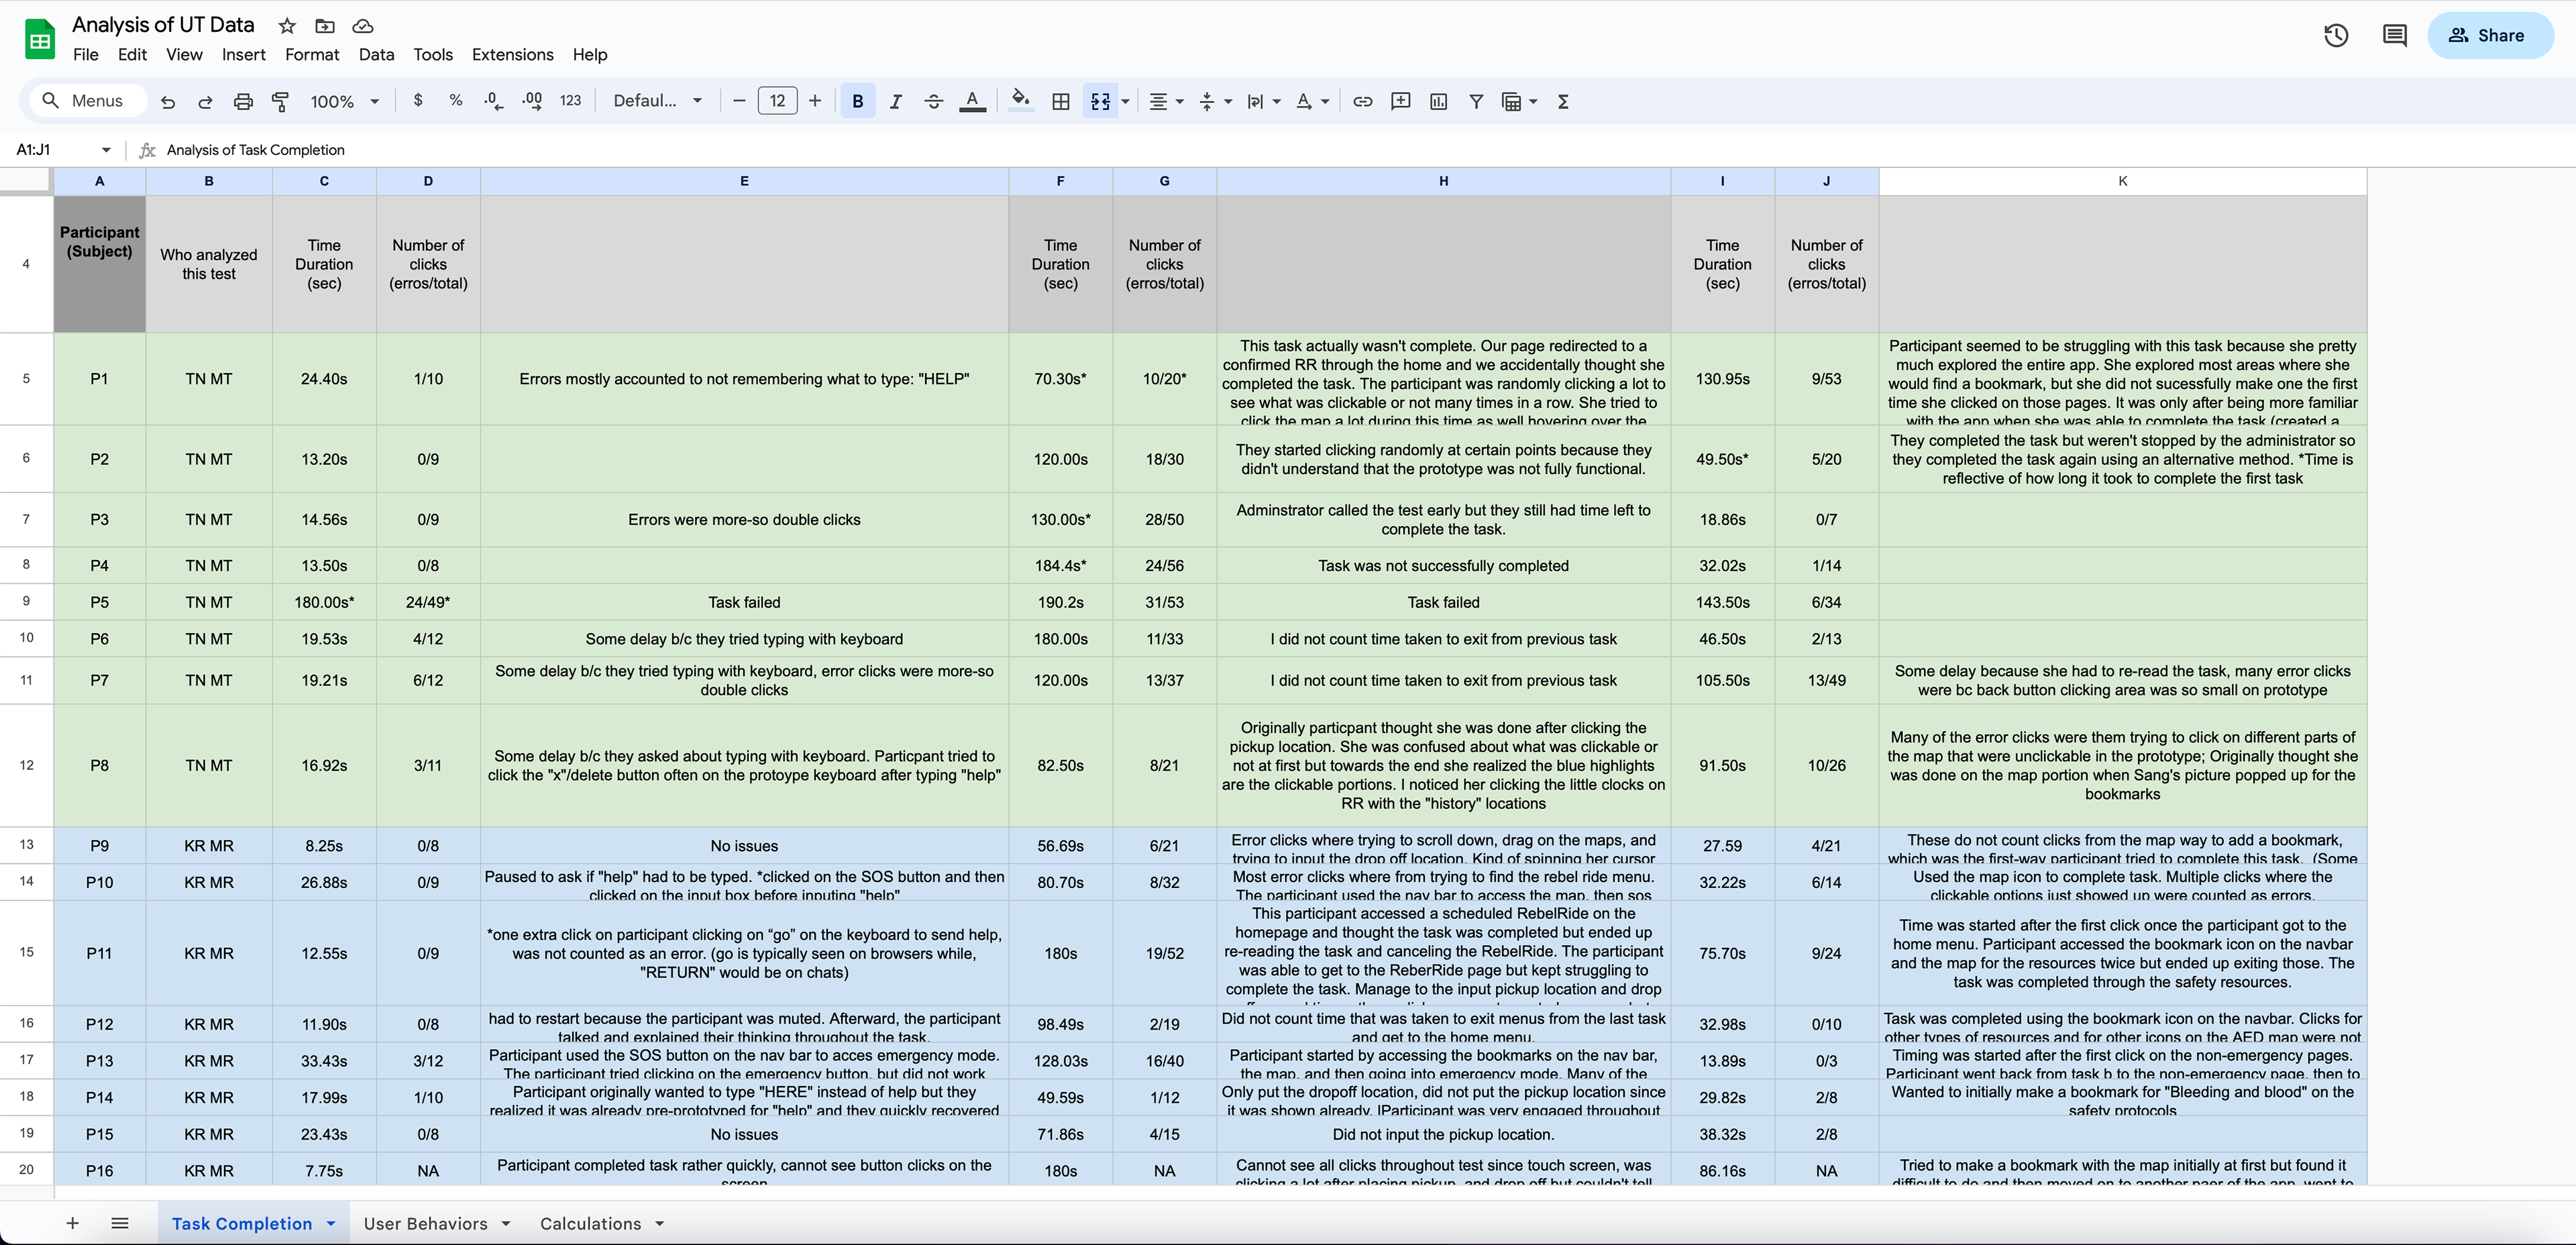
Task: Open Task Completion tab options arrow
Action: (331, 1223)
